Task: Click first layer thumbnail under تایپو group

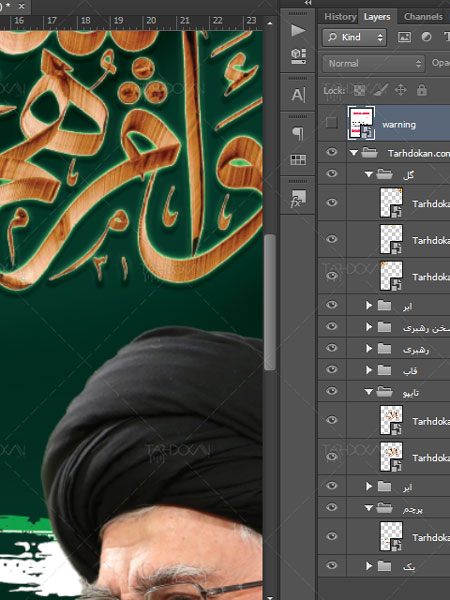Action: pyautogui.click(x=391, y=420)
